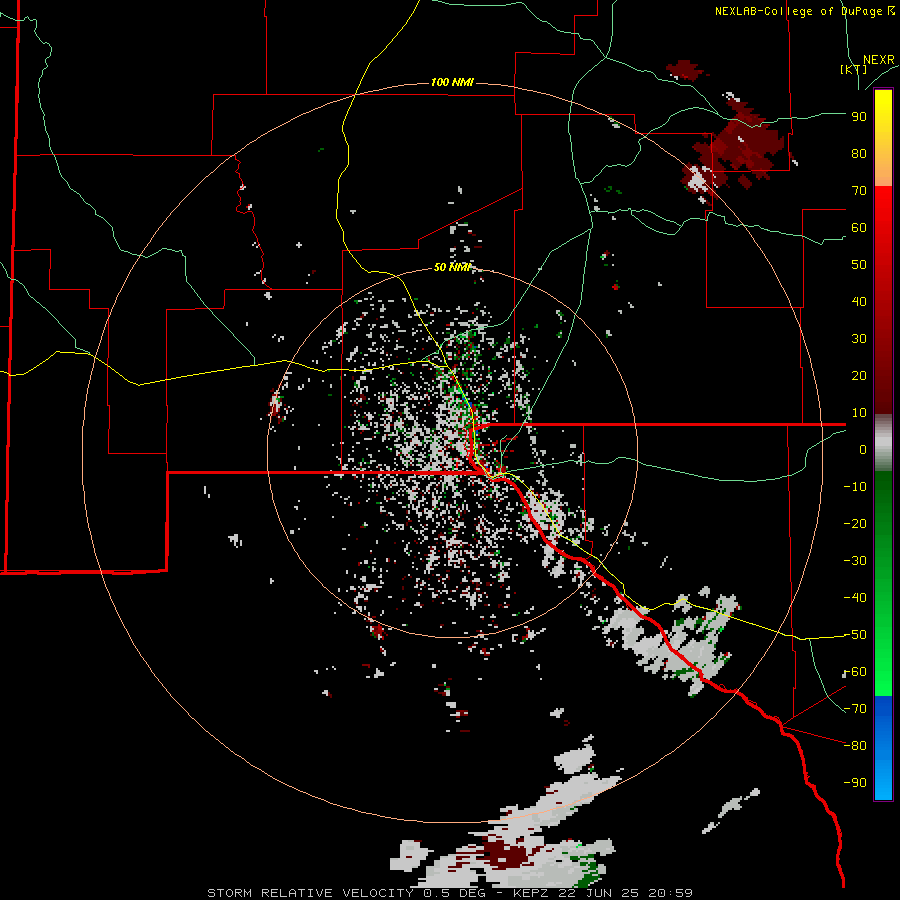900x900 pixels.
Task: Click the 90 value on the velocity scale
Action: tap(859, 117)
